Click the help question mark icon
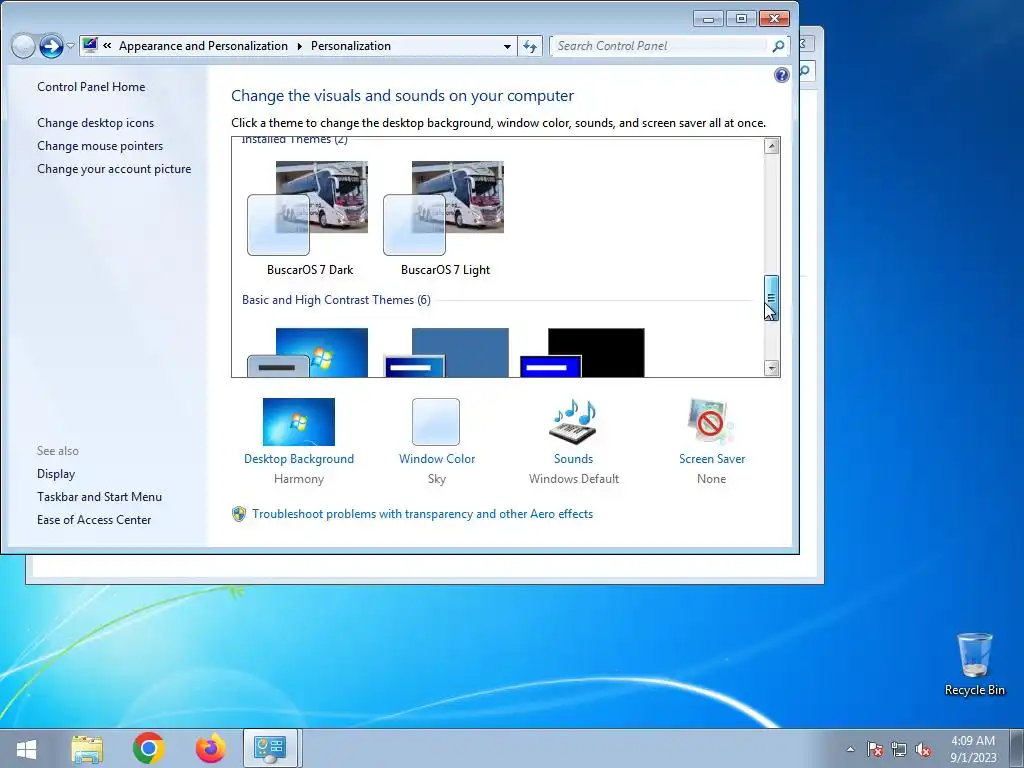Image resolution: width=1024 pixels, height=768 pixels. [781, 75]
